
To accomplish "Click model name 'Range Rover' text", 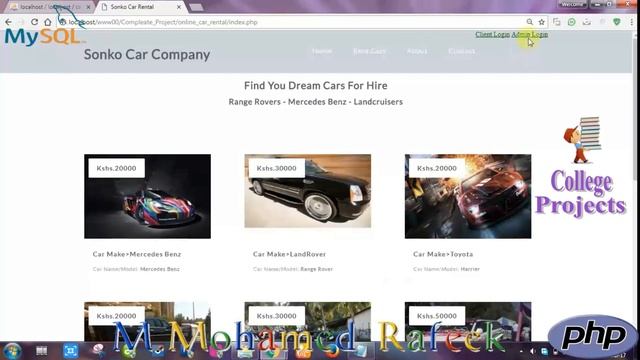I will (317, 269).
